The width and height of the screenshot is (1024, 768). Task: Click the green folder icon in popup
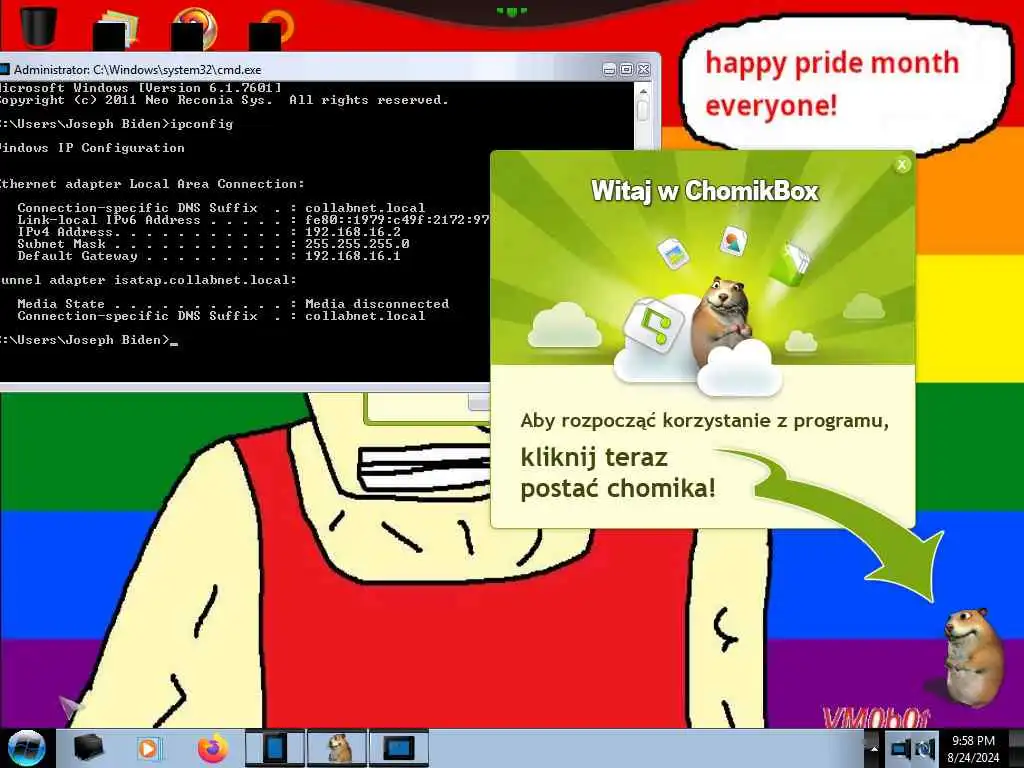coord(790,263)
